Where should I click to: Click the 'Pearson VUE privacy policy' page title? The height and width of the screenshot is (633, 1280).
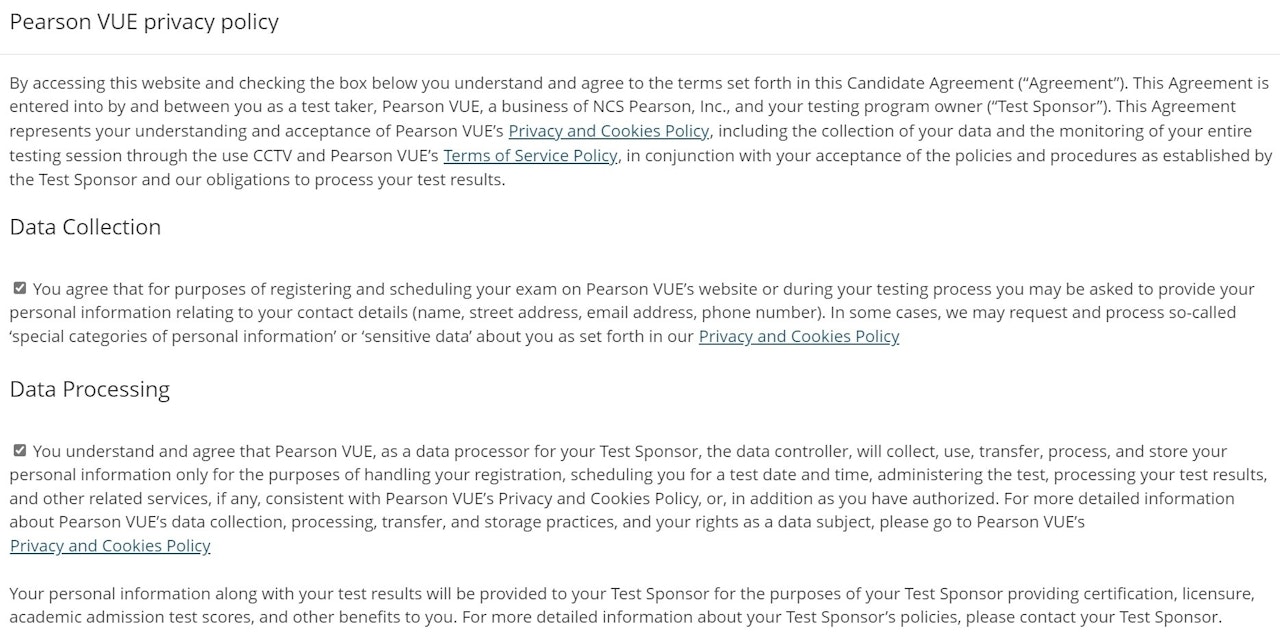(144, 22)
